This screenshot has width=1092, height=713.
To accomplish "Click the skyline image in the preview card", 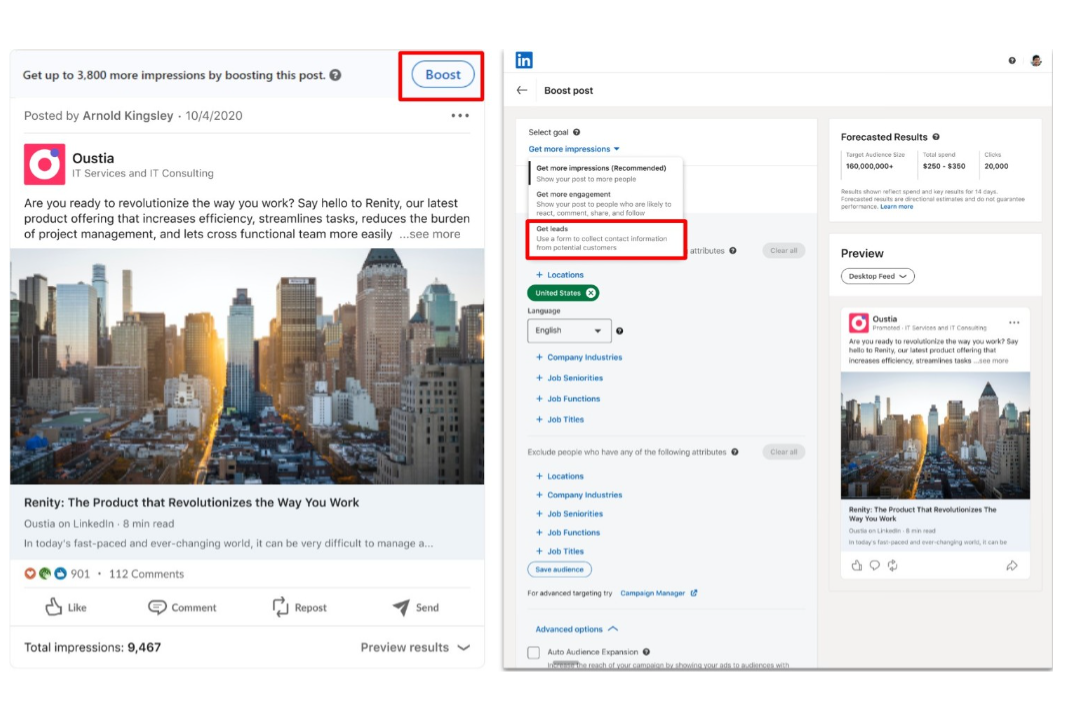I will click(x=935, y=435).
